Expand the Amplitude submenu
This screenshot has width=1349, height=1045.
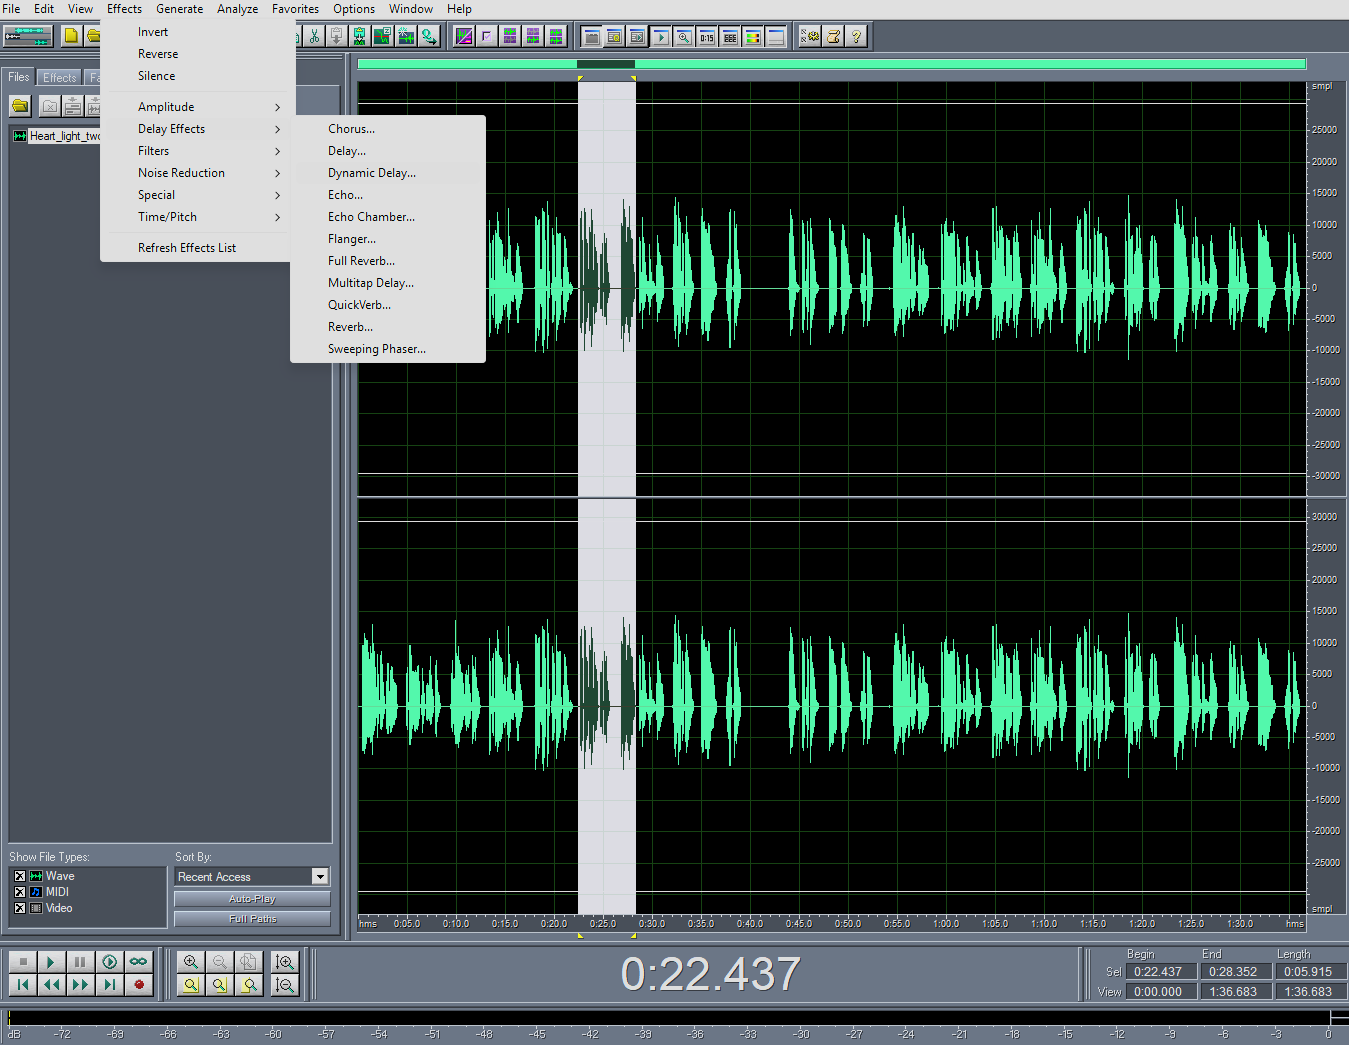[x=195, y=107]
